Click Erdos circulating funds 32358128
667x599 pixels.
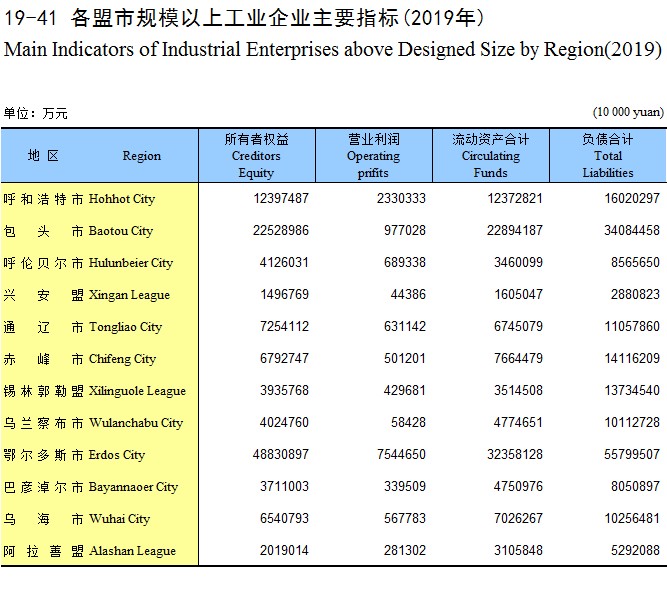[x=515, y=454]
